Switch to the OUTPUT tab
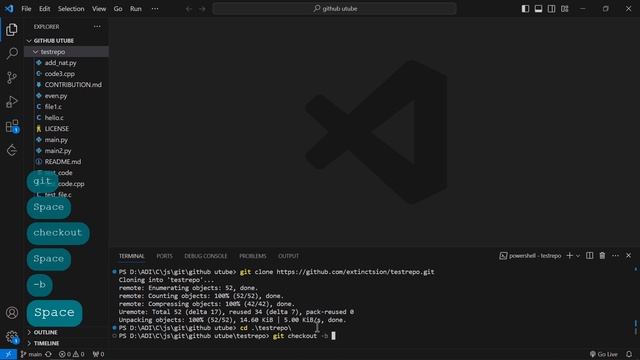Screen dimensions: 640x360 pos(289,256)
